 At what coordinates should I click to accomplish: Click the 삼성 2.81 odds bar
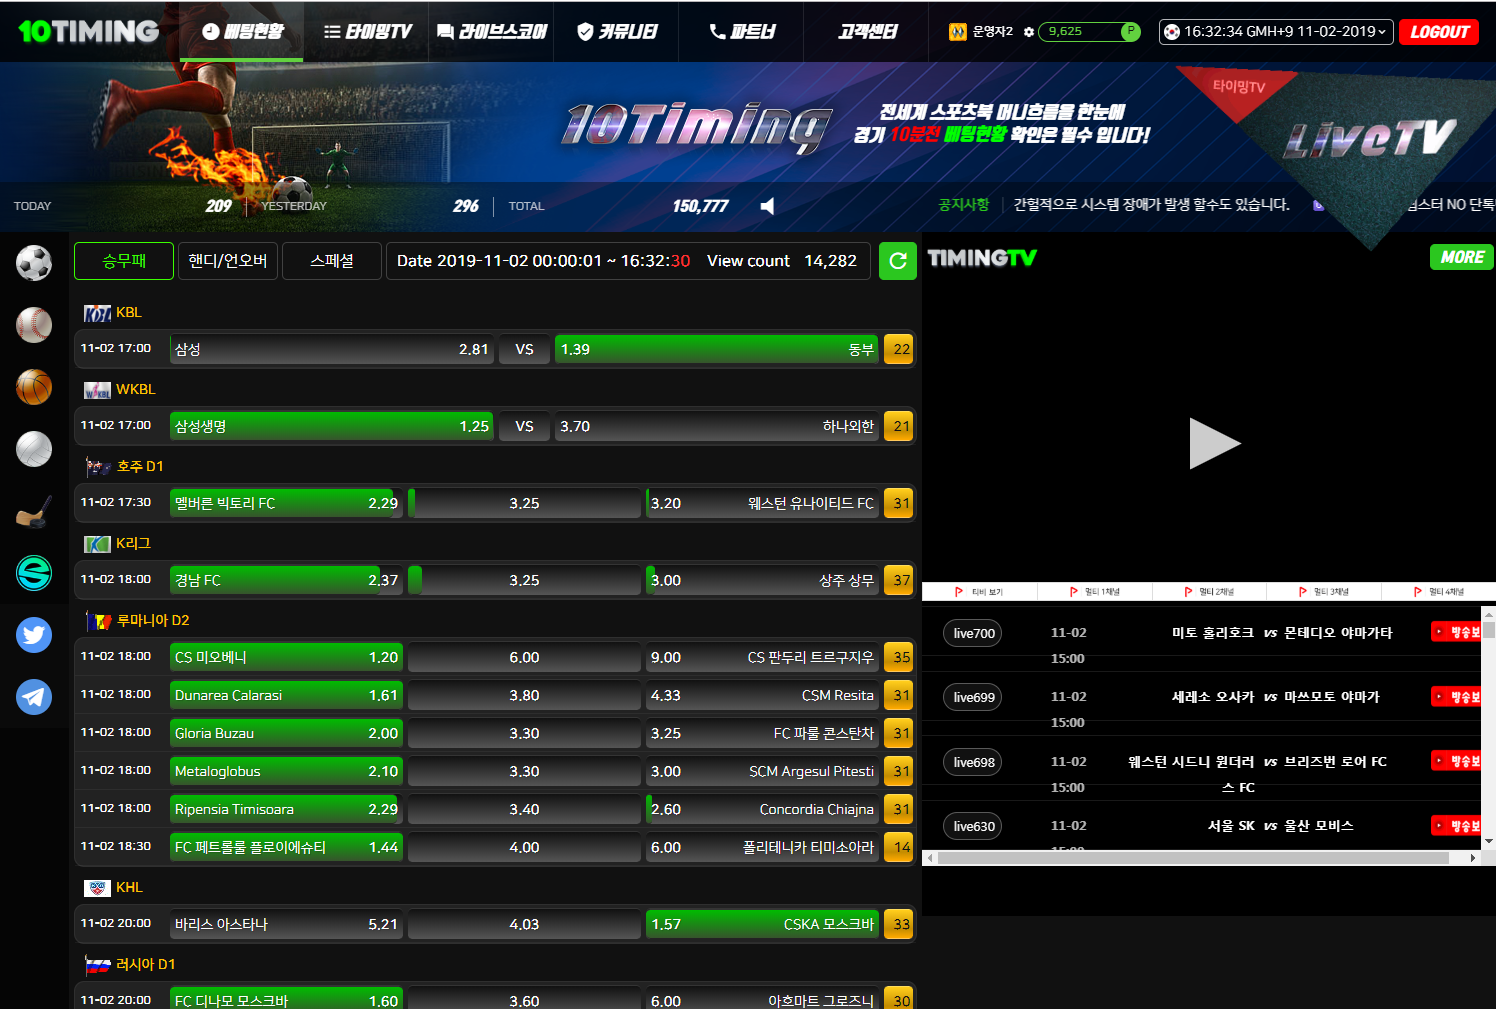(332, 349)
